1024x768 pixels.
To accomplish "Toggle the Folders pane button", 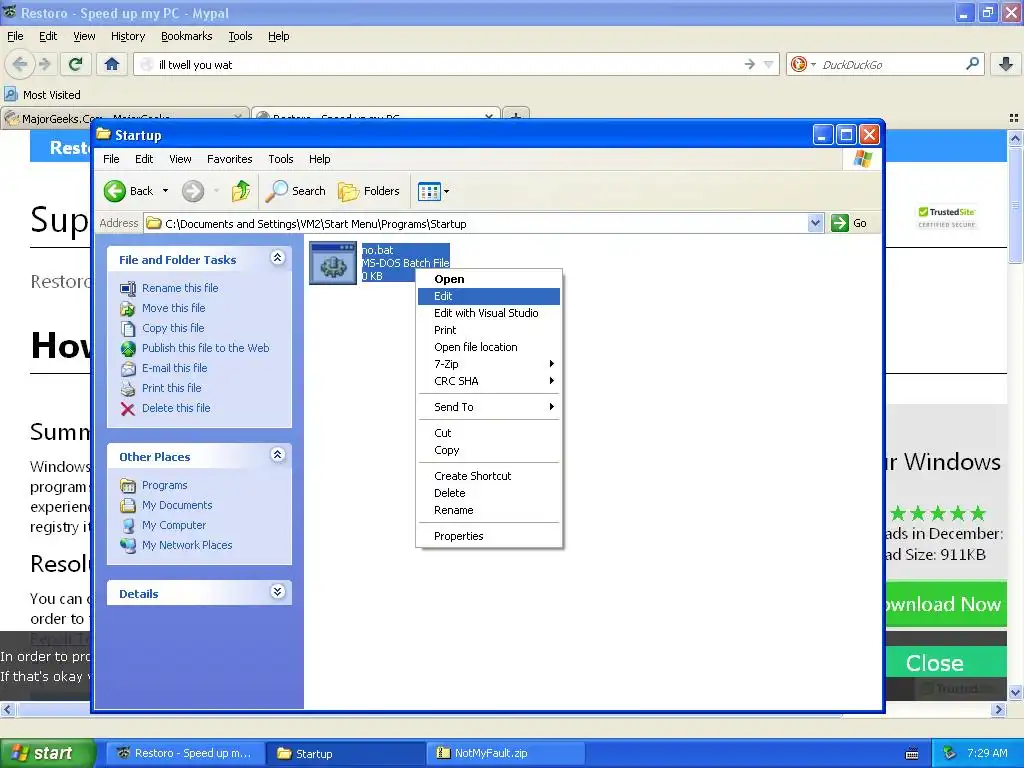I will (369, 191).
